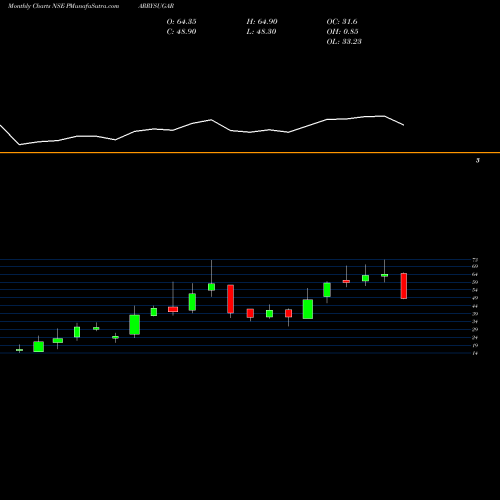500x500 pixels.
Task: Click the leftmost tiny green candlestick
Action: coord(19,350)
